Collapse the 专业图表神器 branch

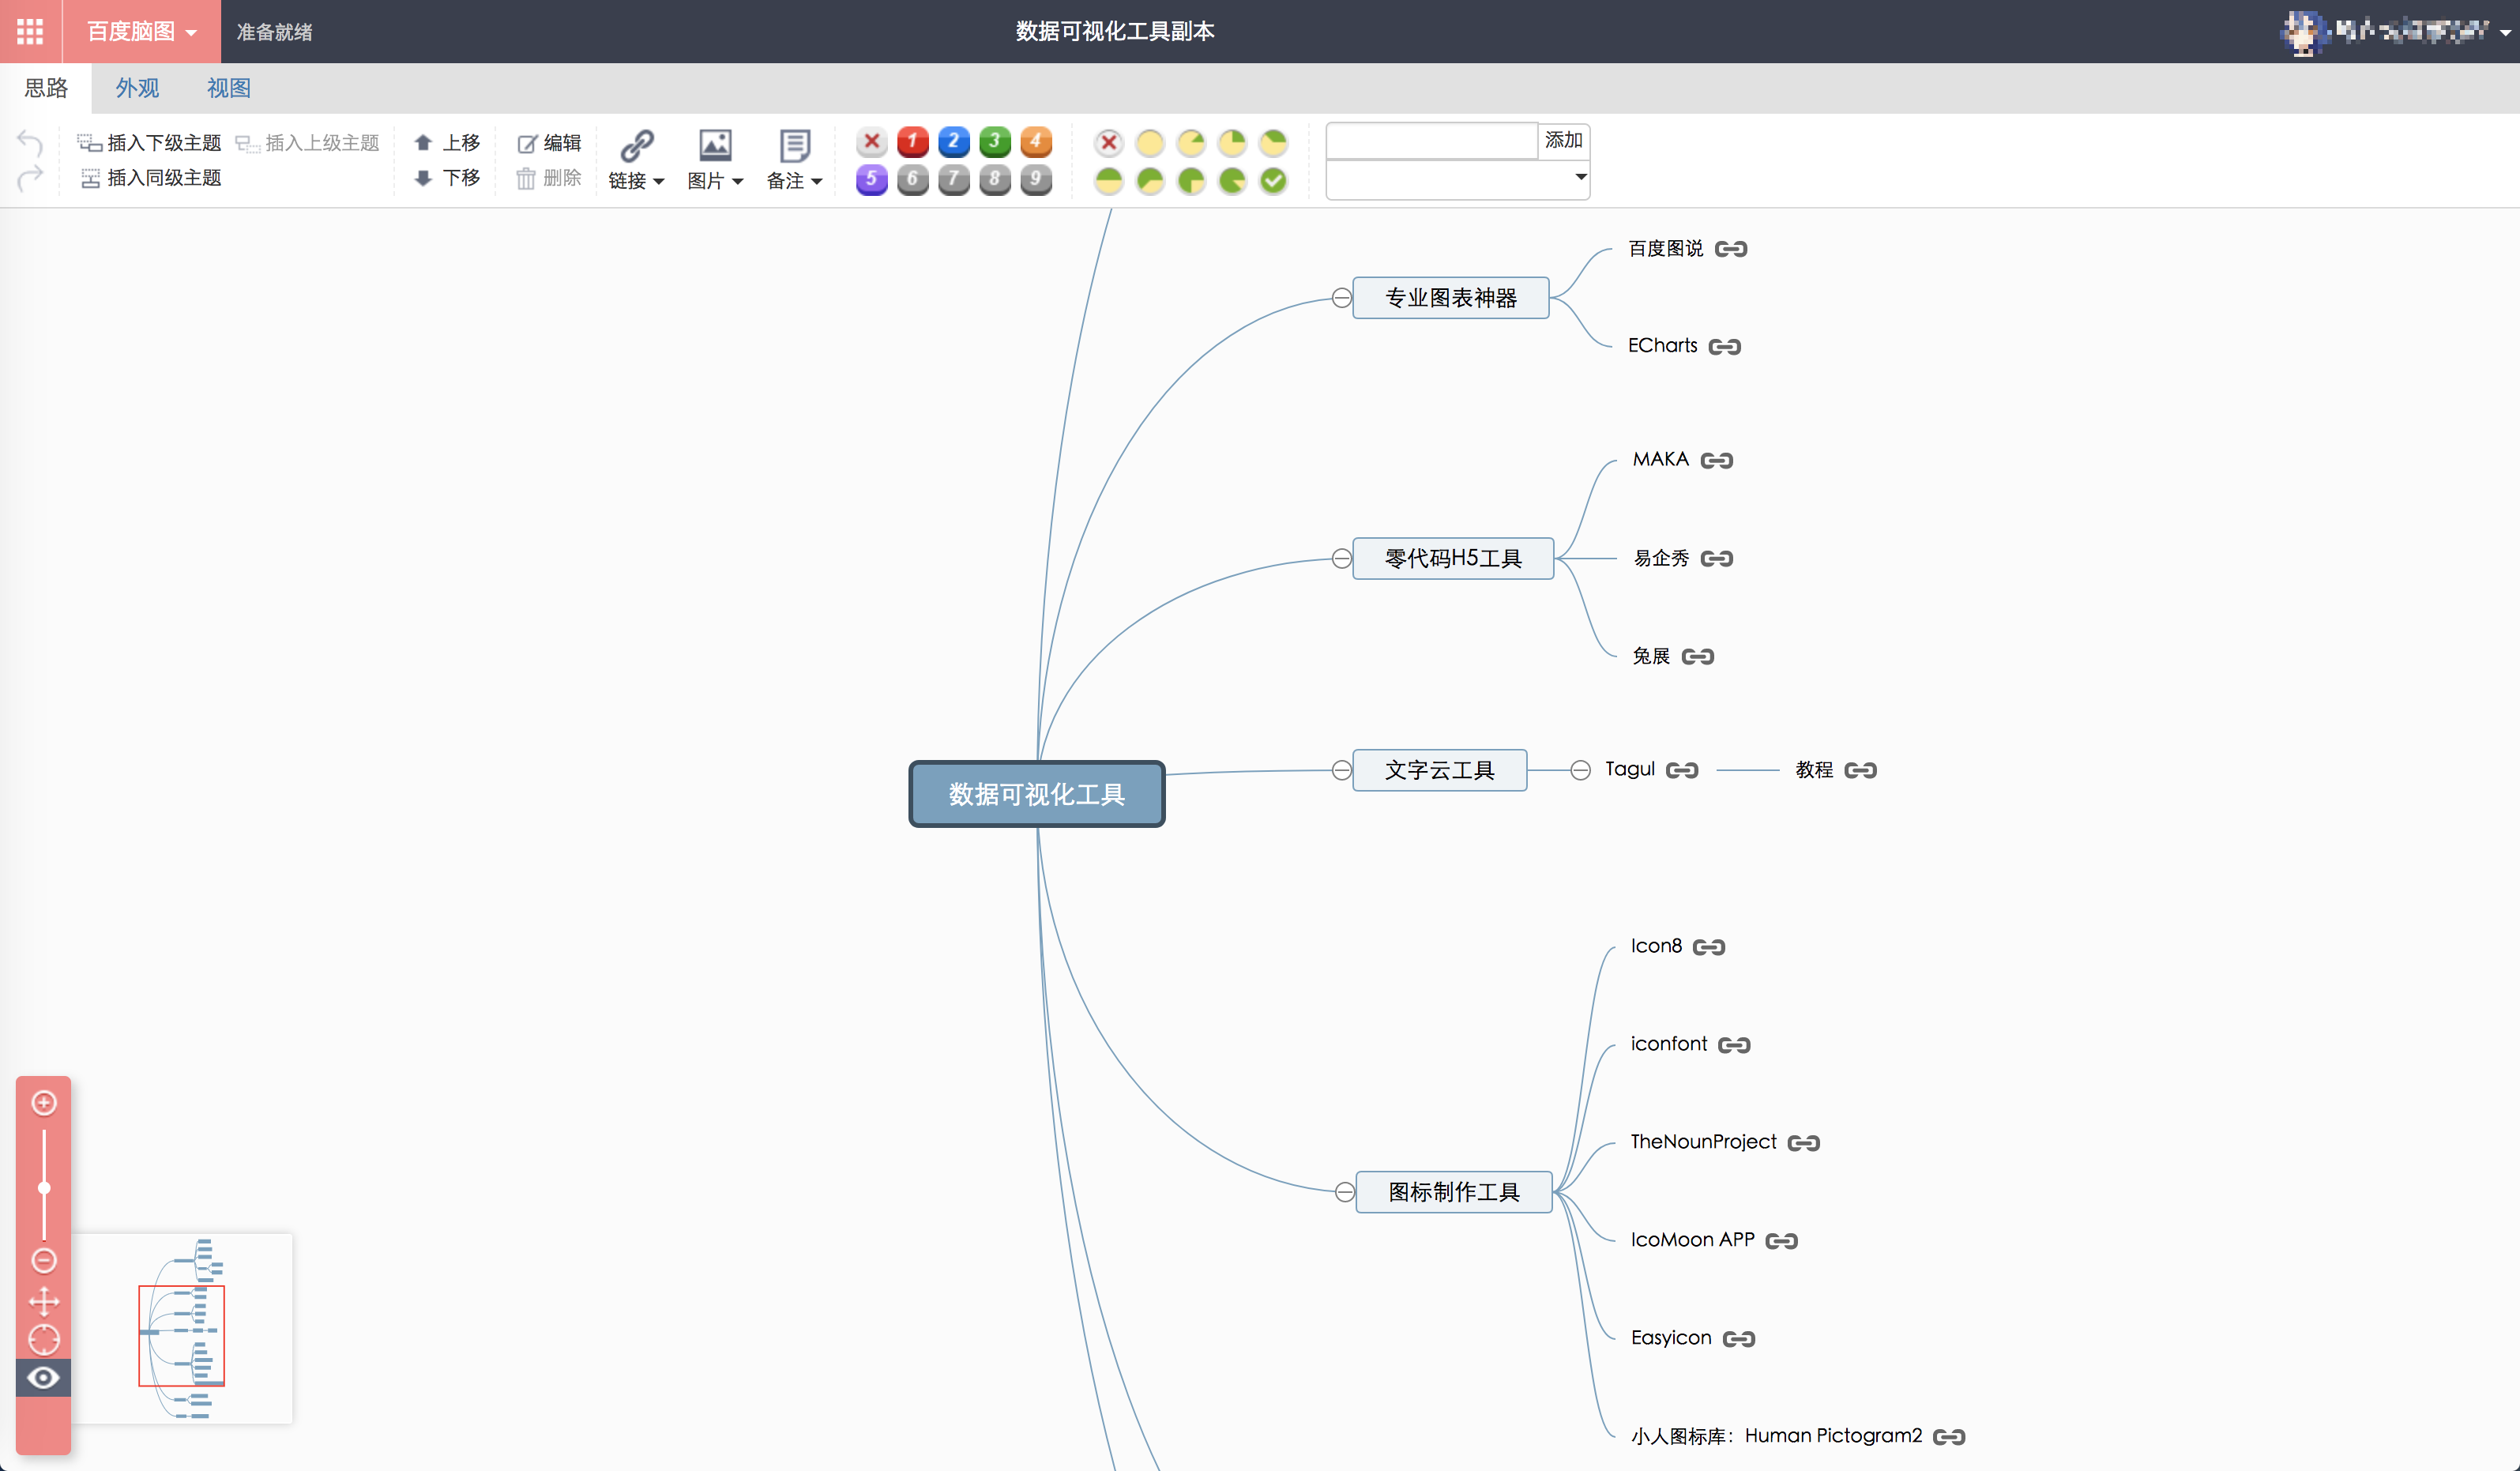[1342, 298]
